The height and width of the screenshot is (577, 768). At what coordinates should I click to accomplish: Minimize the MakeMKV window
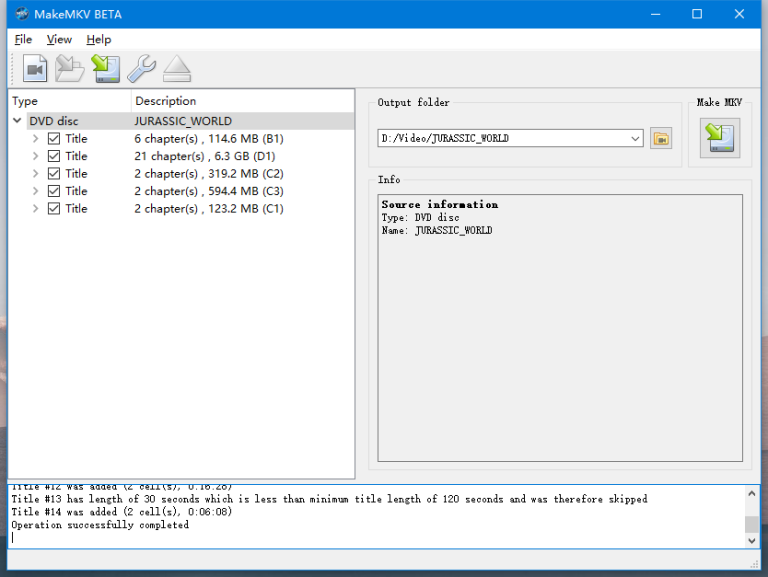click(655, 14)
